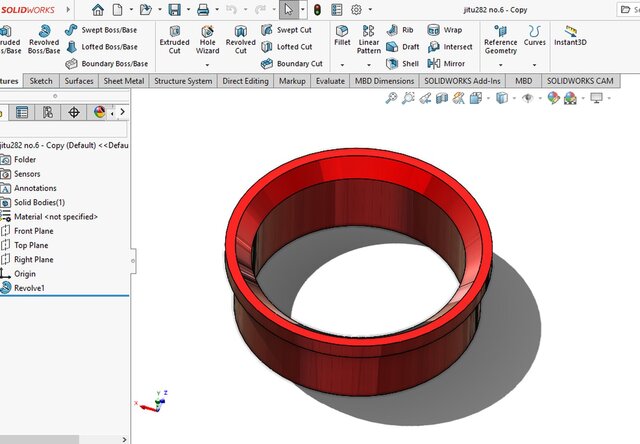Select the Shell tool
640x444 pixels.
pos(403,64)
